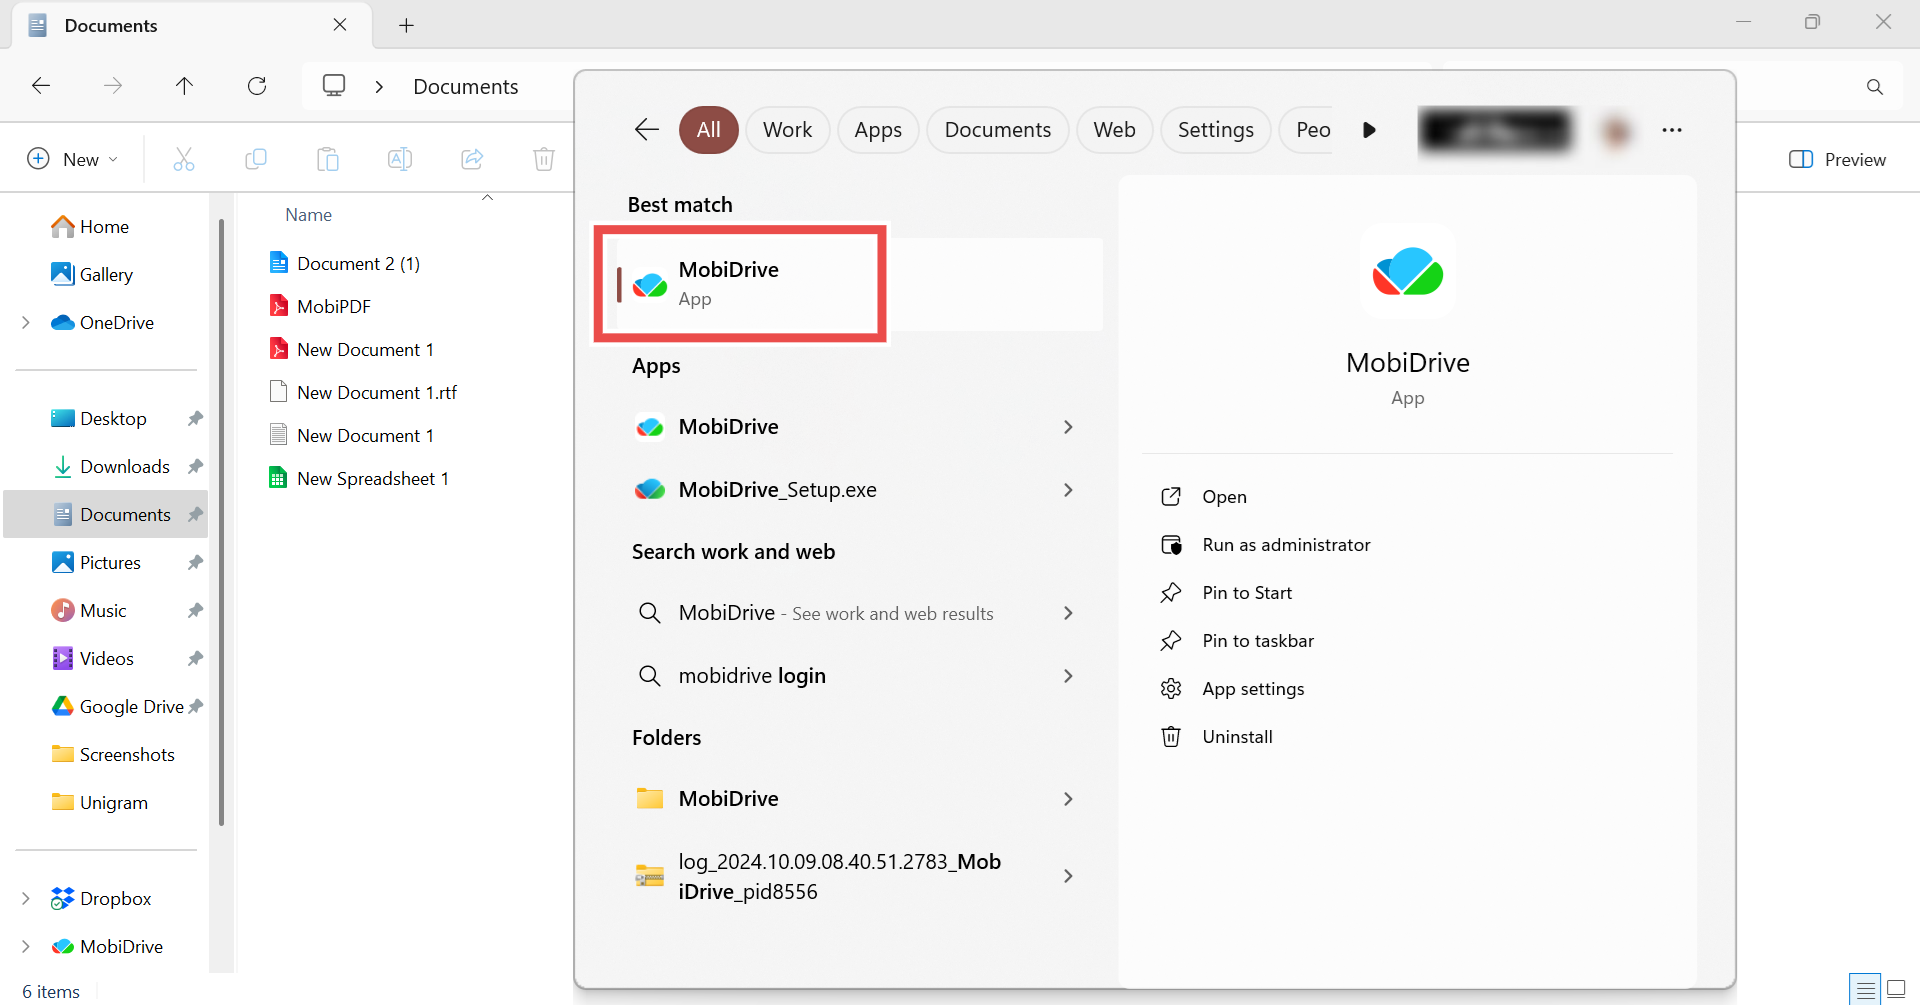Click Run as administrator
Screen dimensions: 1920x1005
click(1286, 545)
